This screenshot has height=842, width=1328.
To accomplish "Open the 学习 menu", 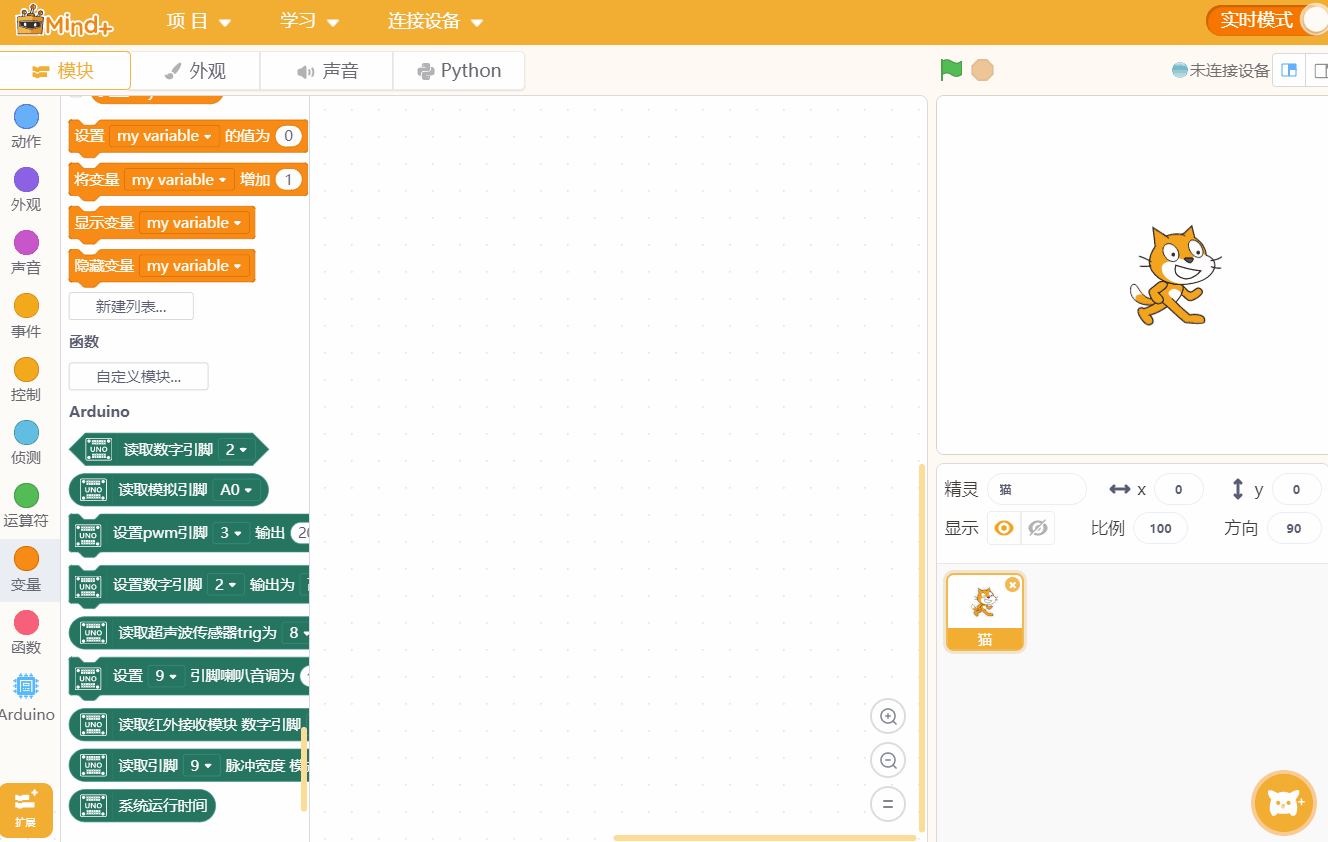I will click(x=310, y=21).
